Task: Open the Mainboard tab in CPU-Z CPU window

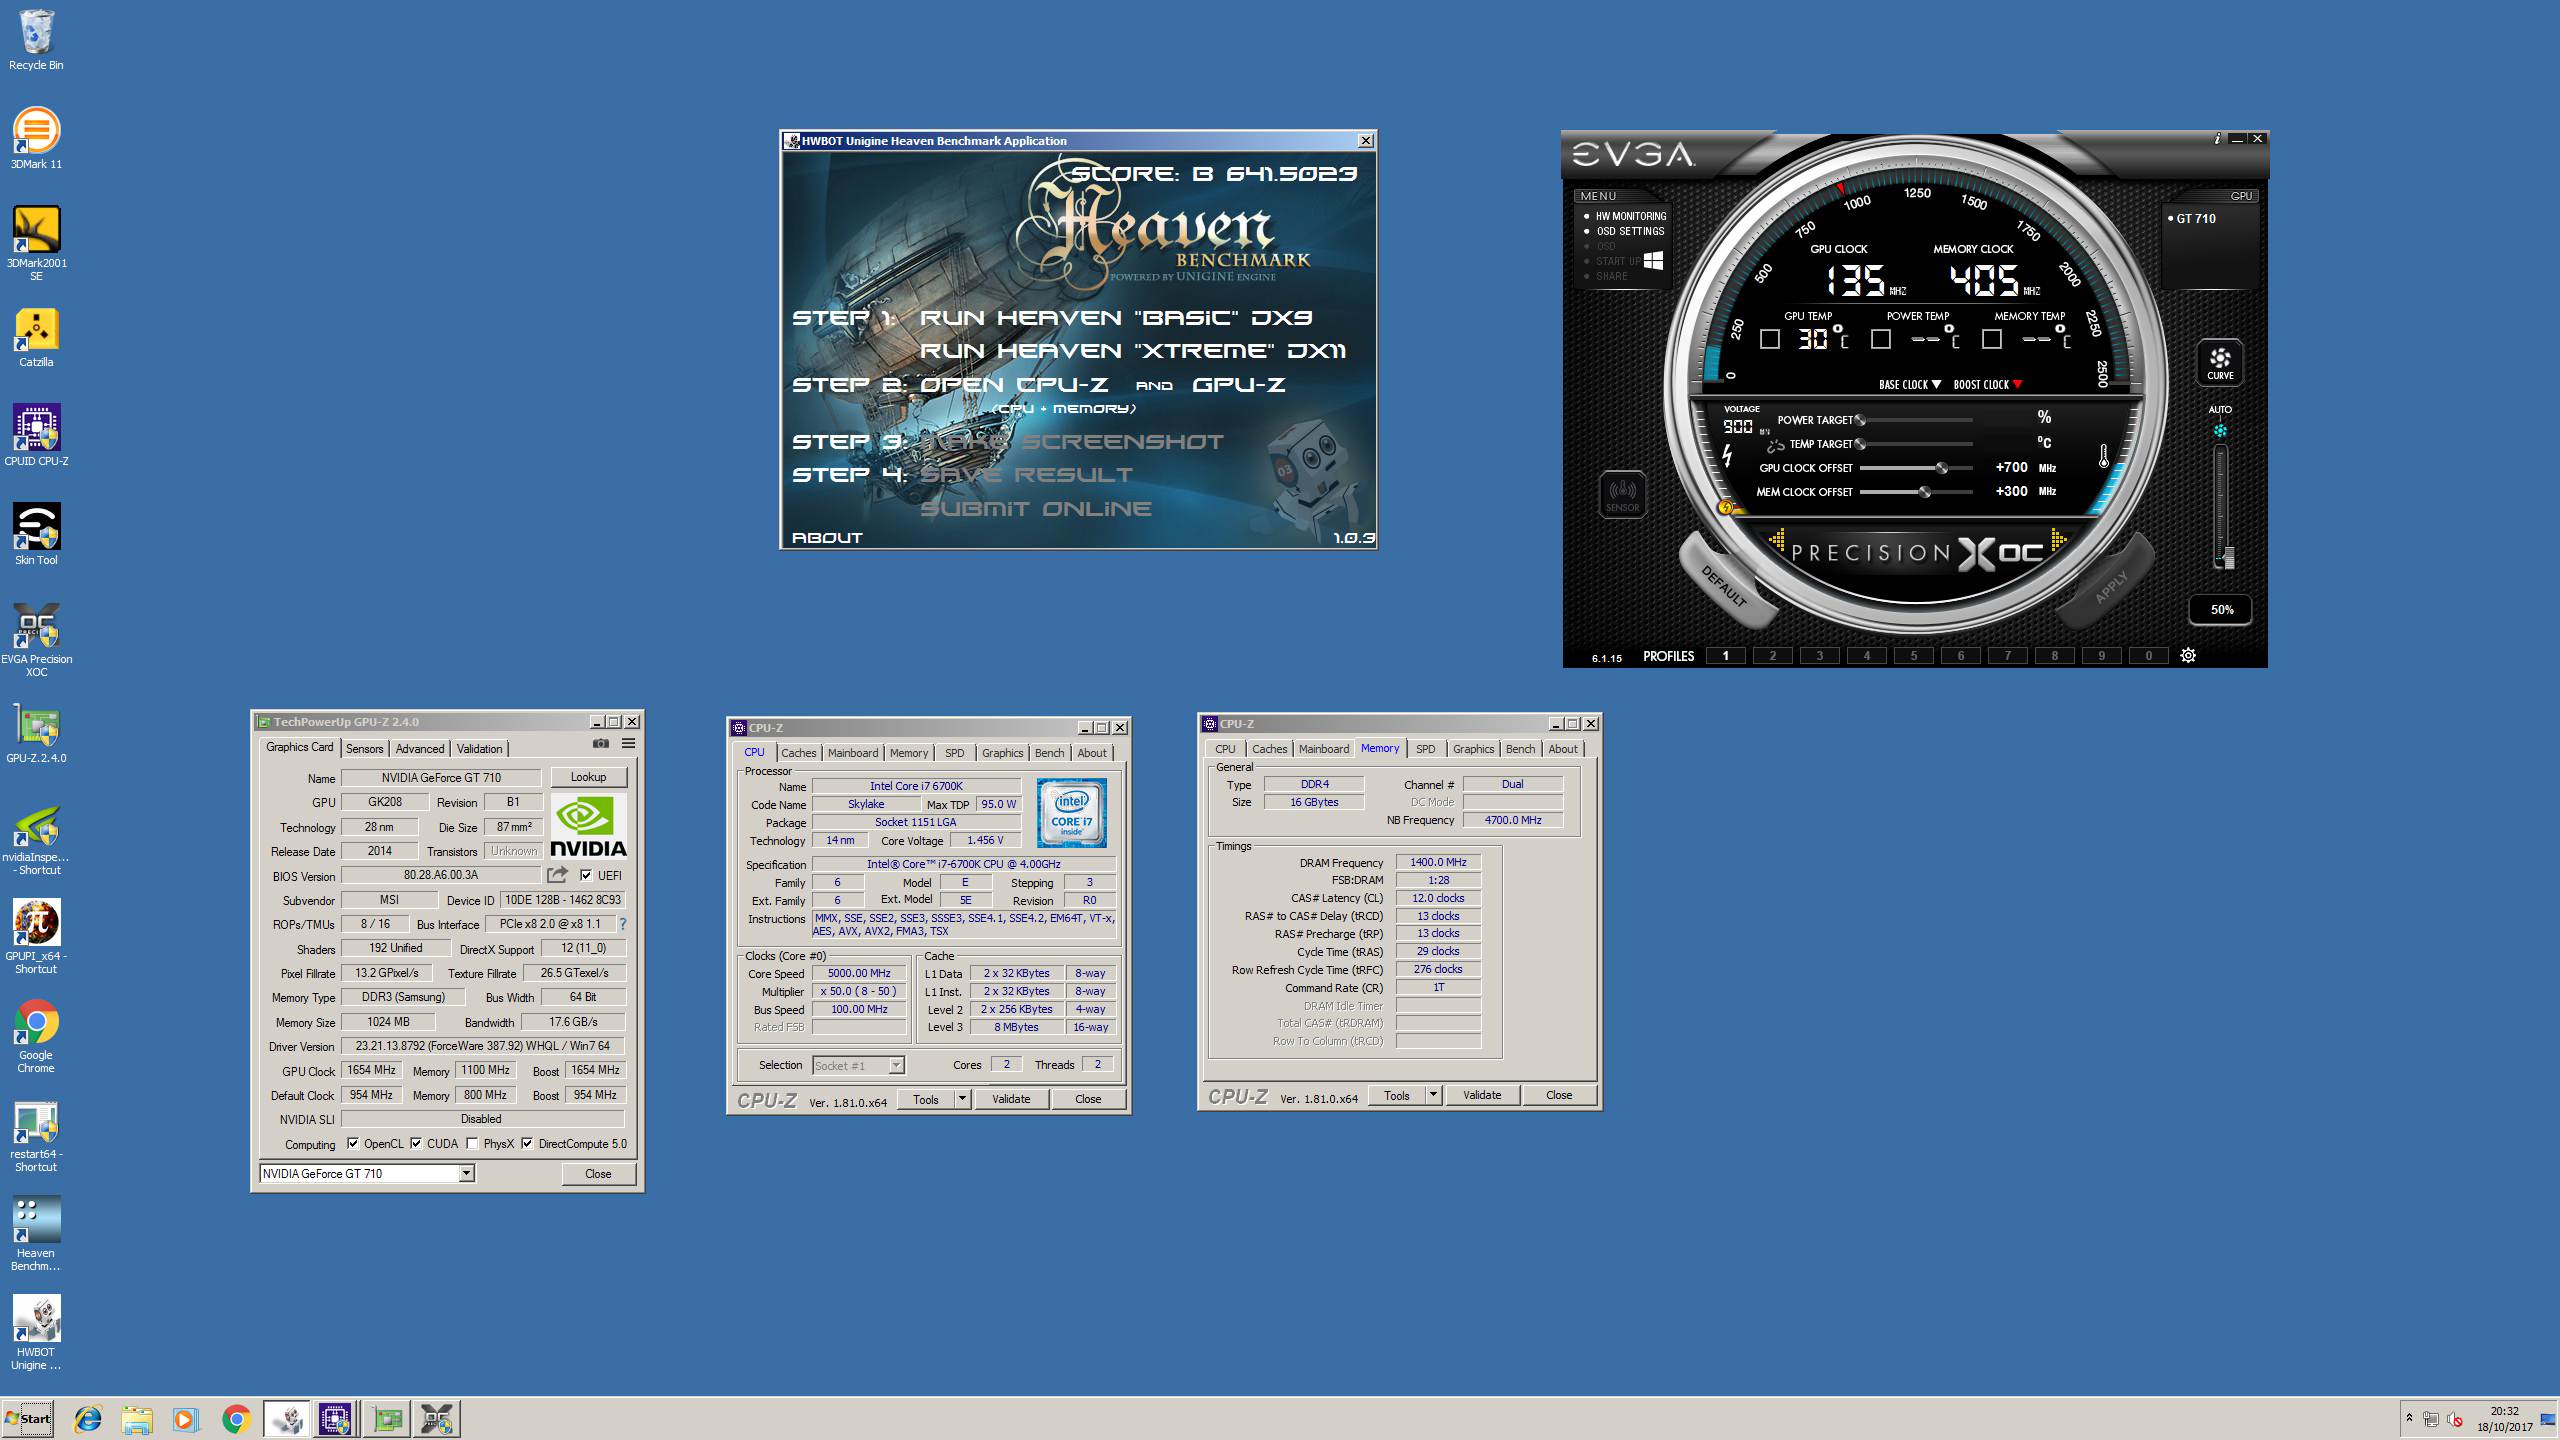Action: pyautogui.click(x=853, y=753)
